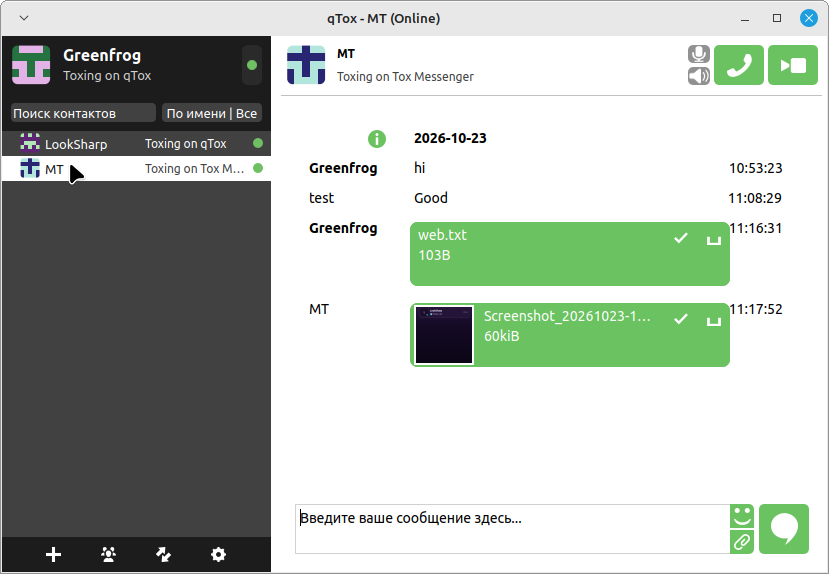
Task: Mute the speaker volume icon
Action: coord(698,76)
